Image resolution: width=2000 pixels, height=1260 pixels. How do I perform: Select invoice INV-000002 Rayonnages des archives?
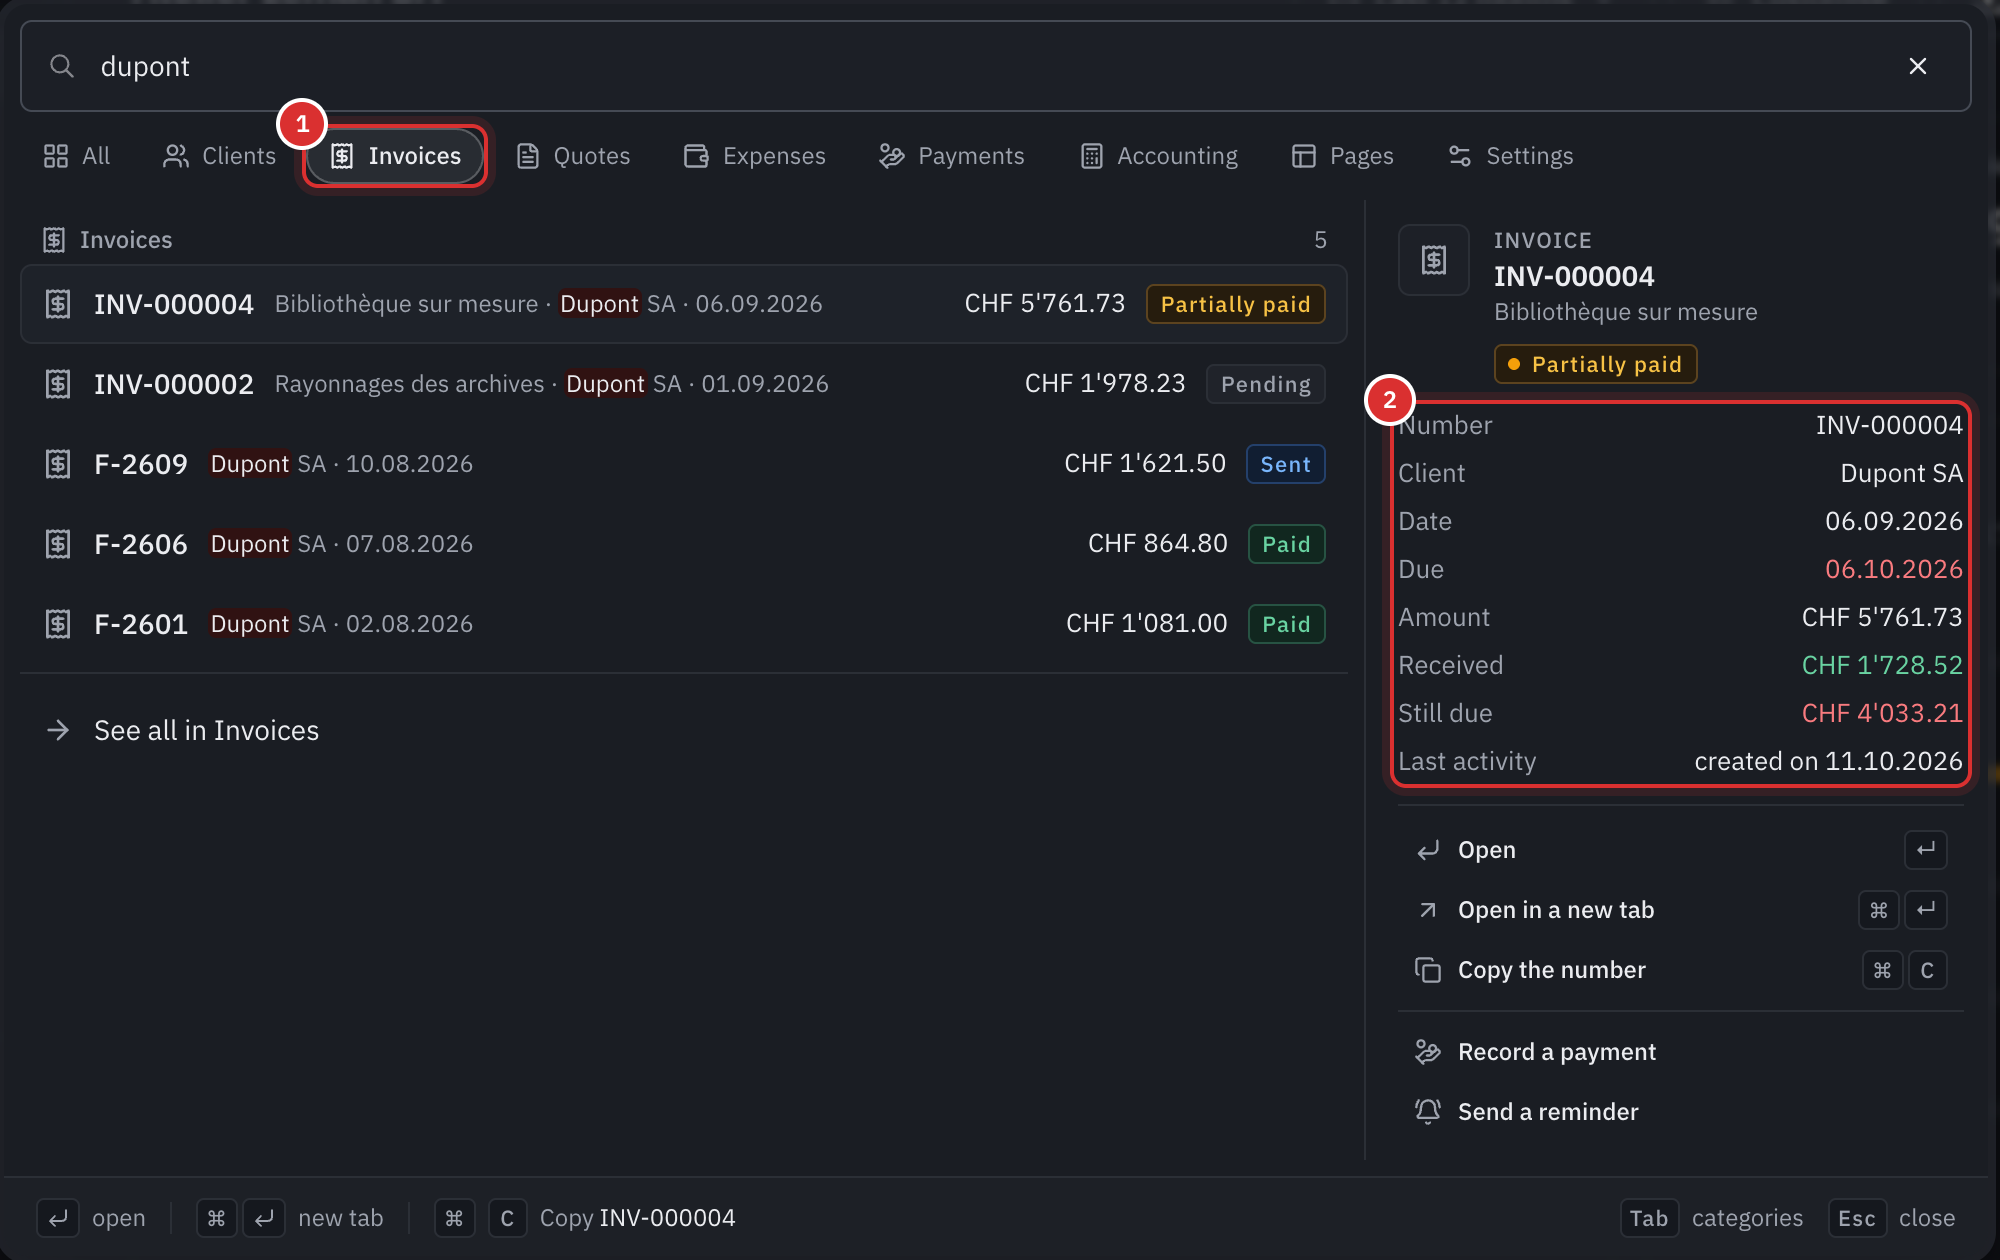684,384
